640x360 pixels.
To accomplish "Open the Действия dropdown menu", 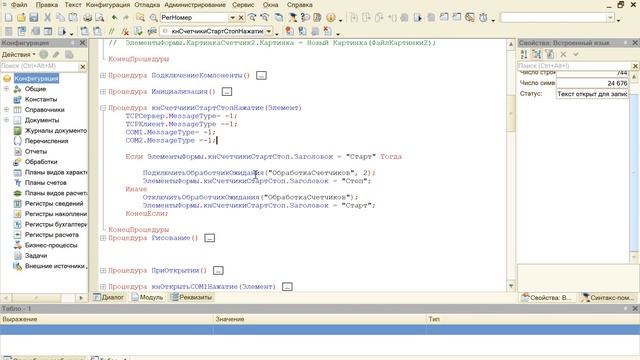I will (18, 54).
